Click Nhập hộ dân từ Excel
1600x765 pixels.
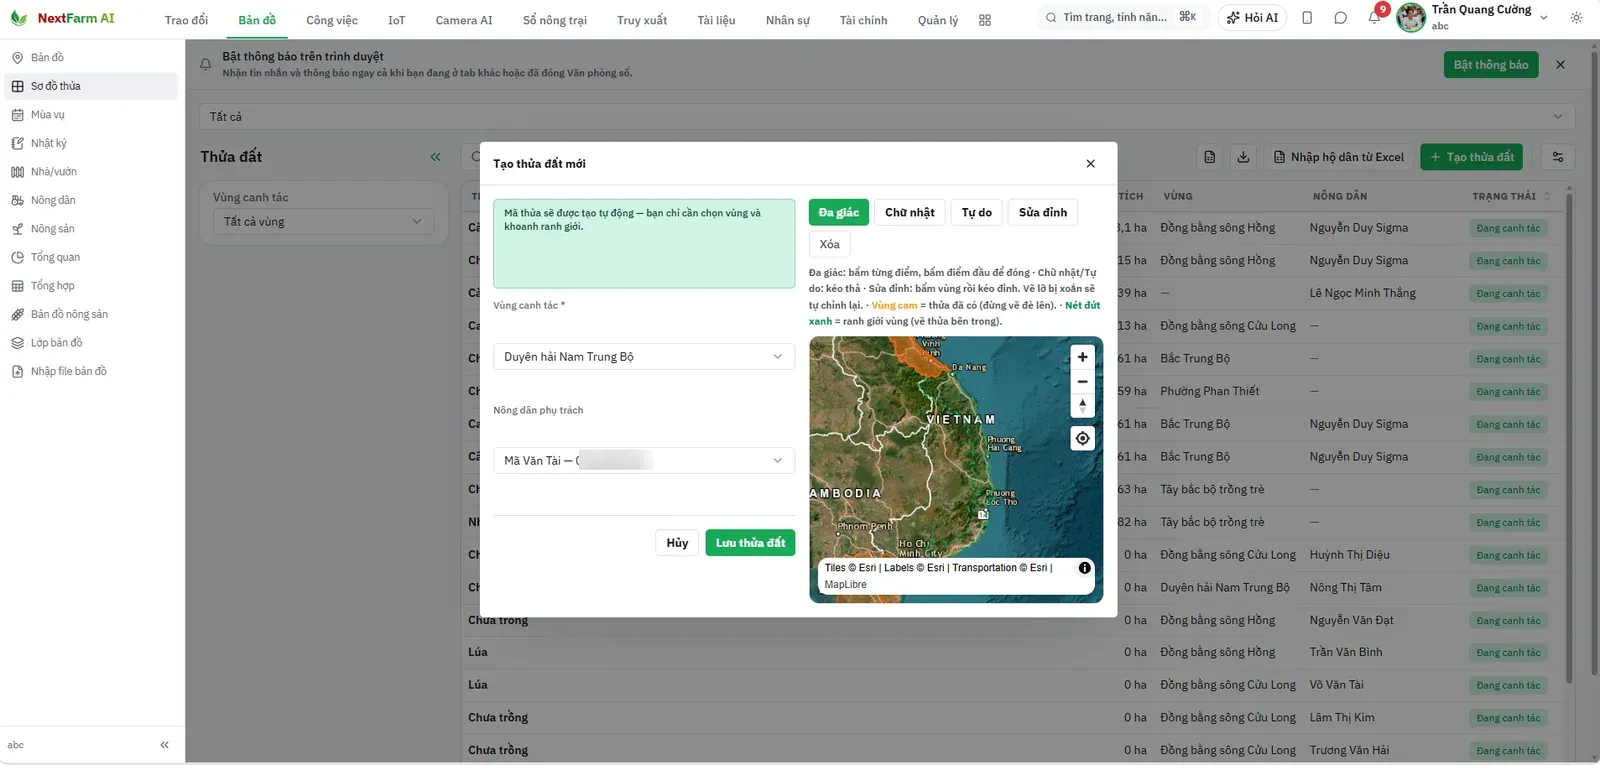click(x=1338, y=157)
